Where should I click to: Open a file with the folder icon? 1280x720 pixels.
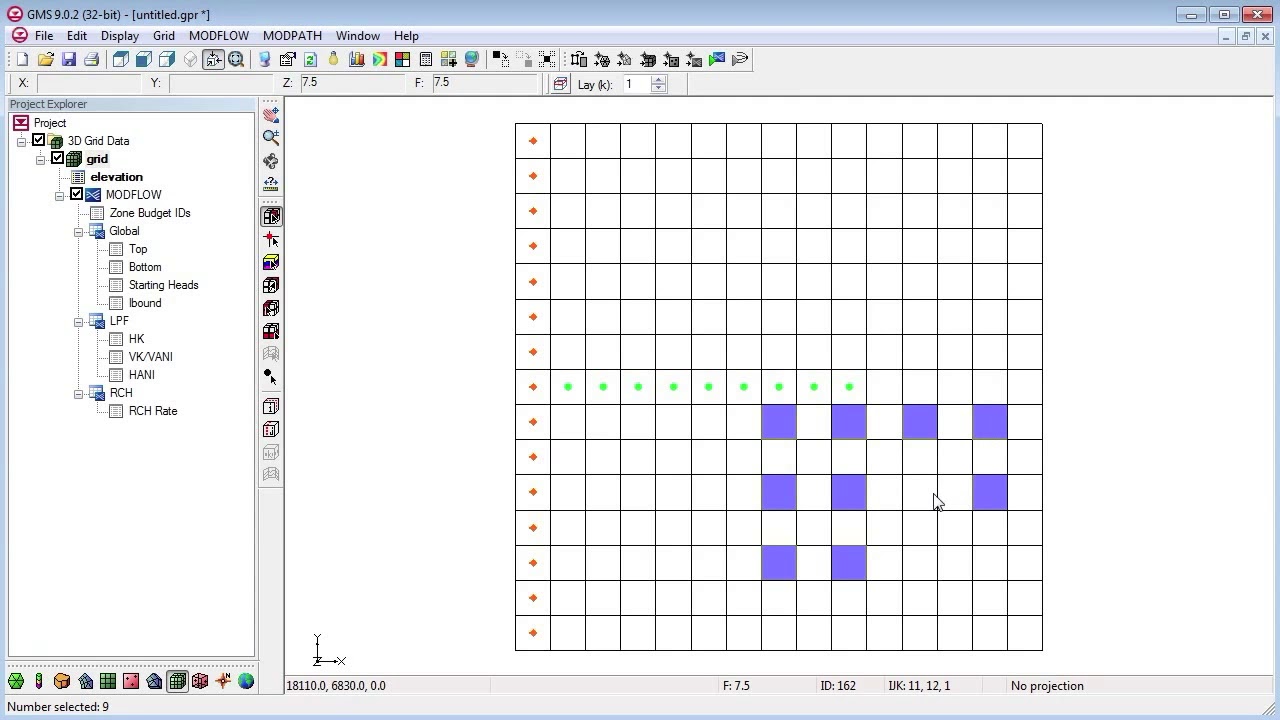tap(45, 60)
